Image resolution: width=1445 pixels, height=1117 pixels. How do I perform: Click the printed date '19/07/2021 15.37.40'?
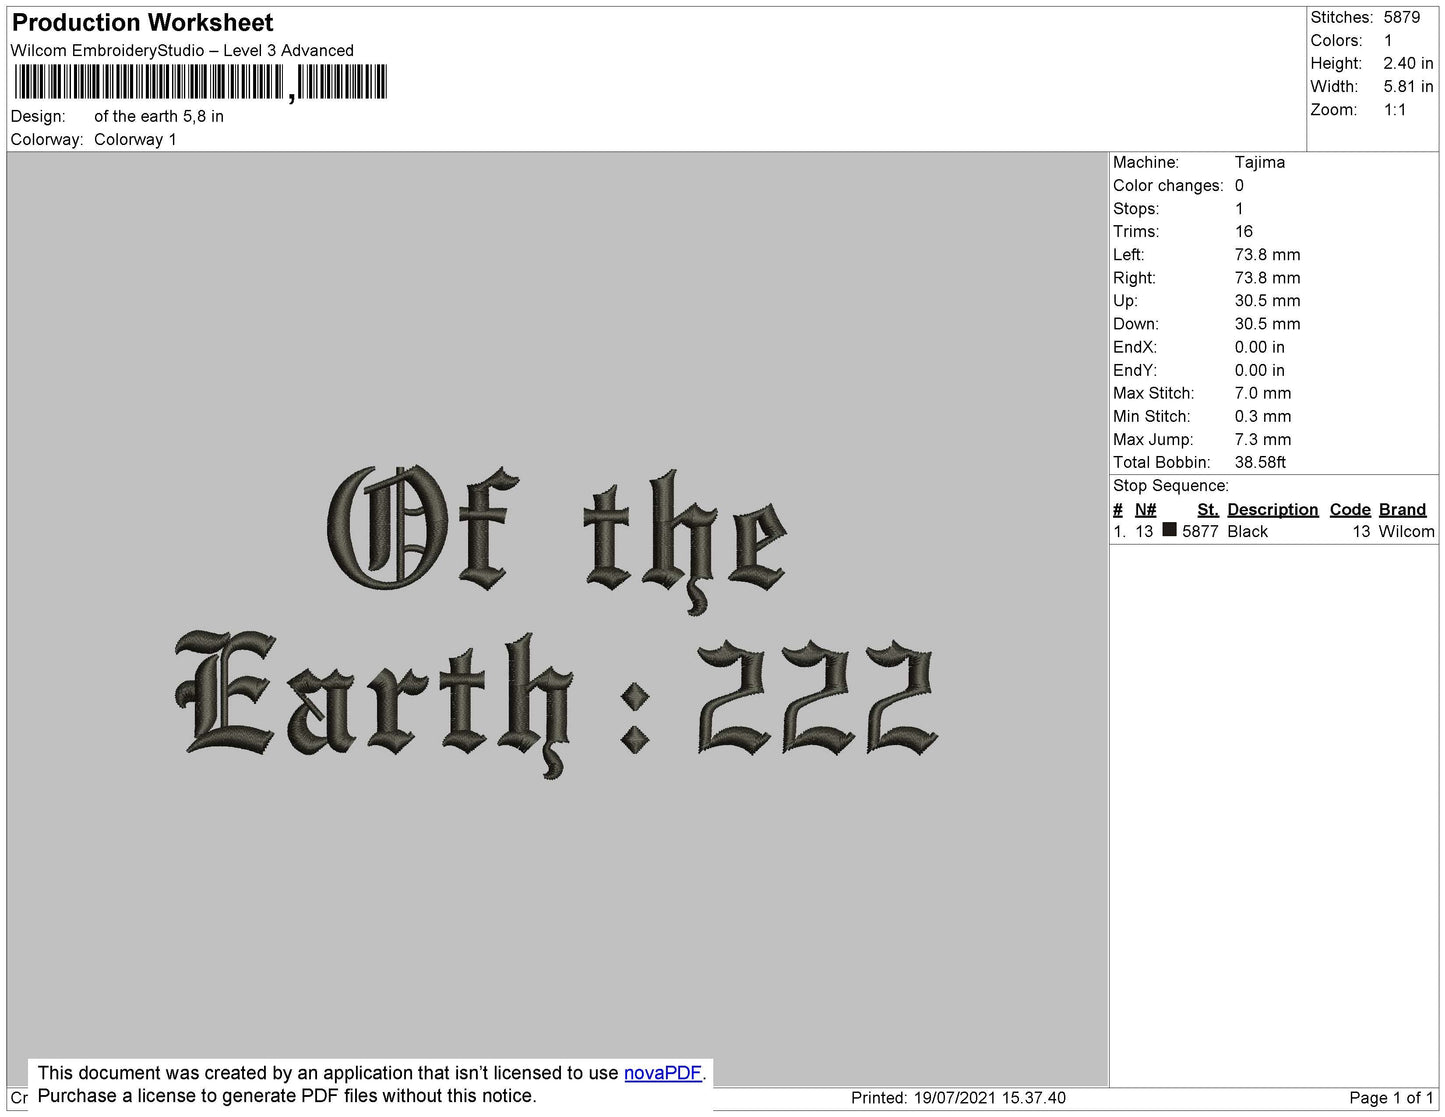point(989,1098)
